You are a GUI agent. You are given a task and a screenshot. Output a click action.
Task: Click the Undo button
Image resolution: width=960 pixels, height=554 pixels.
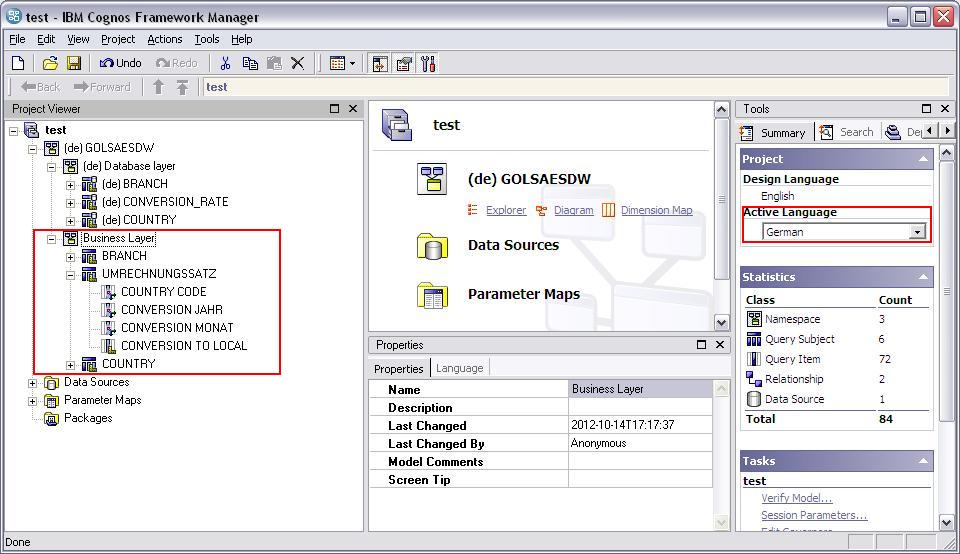coord(121,63)
